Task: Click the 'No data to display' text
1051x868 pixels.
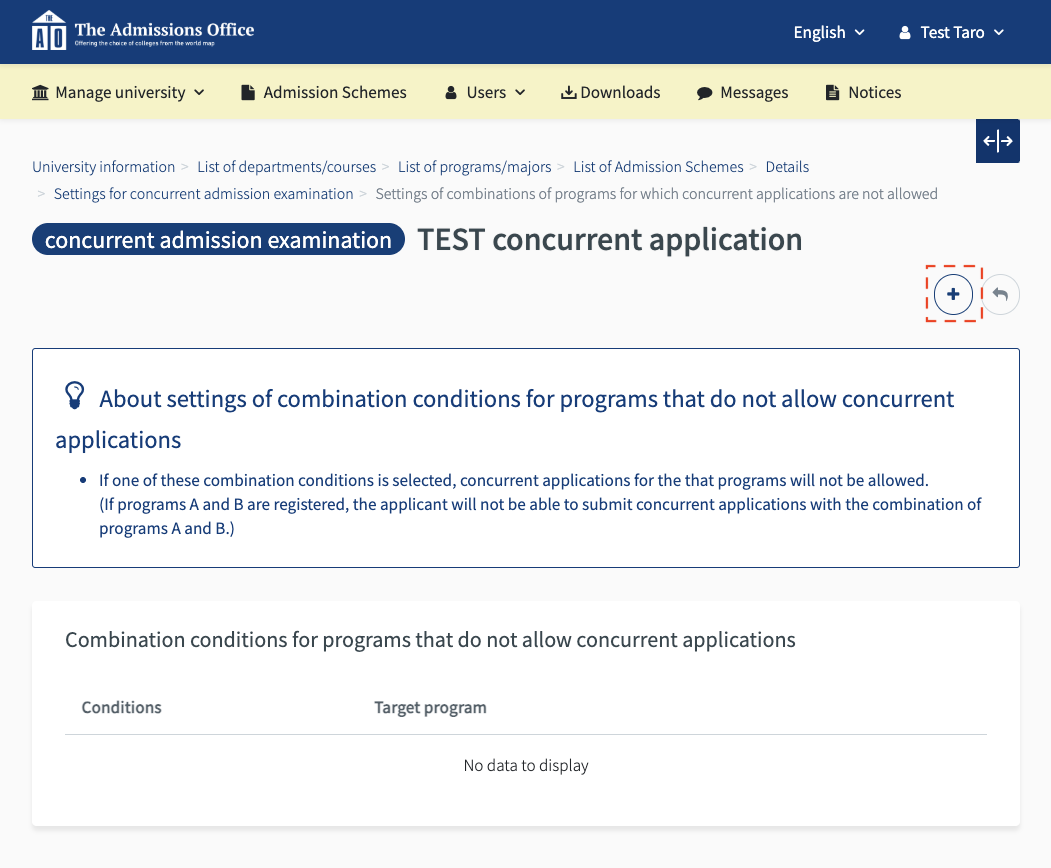Action: (x=526, y=765)
